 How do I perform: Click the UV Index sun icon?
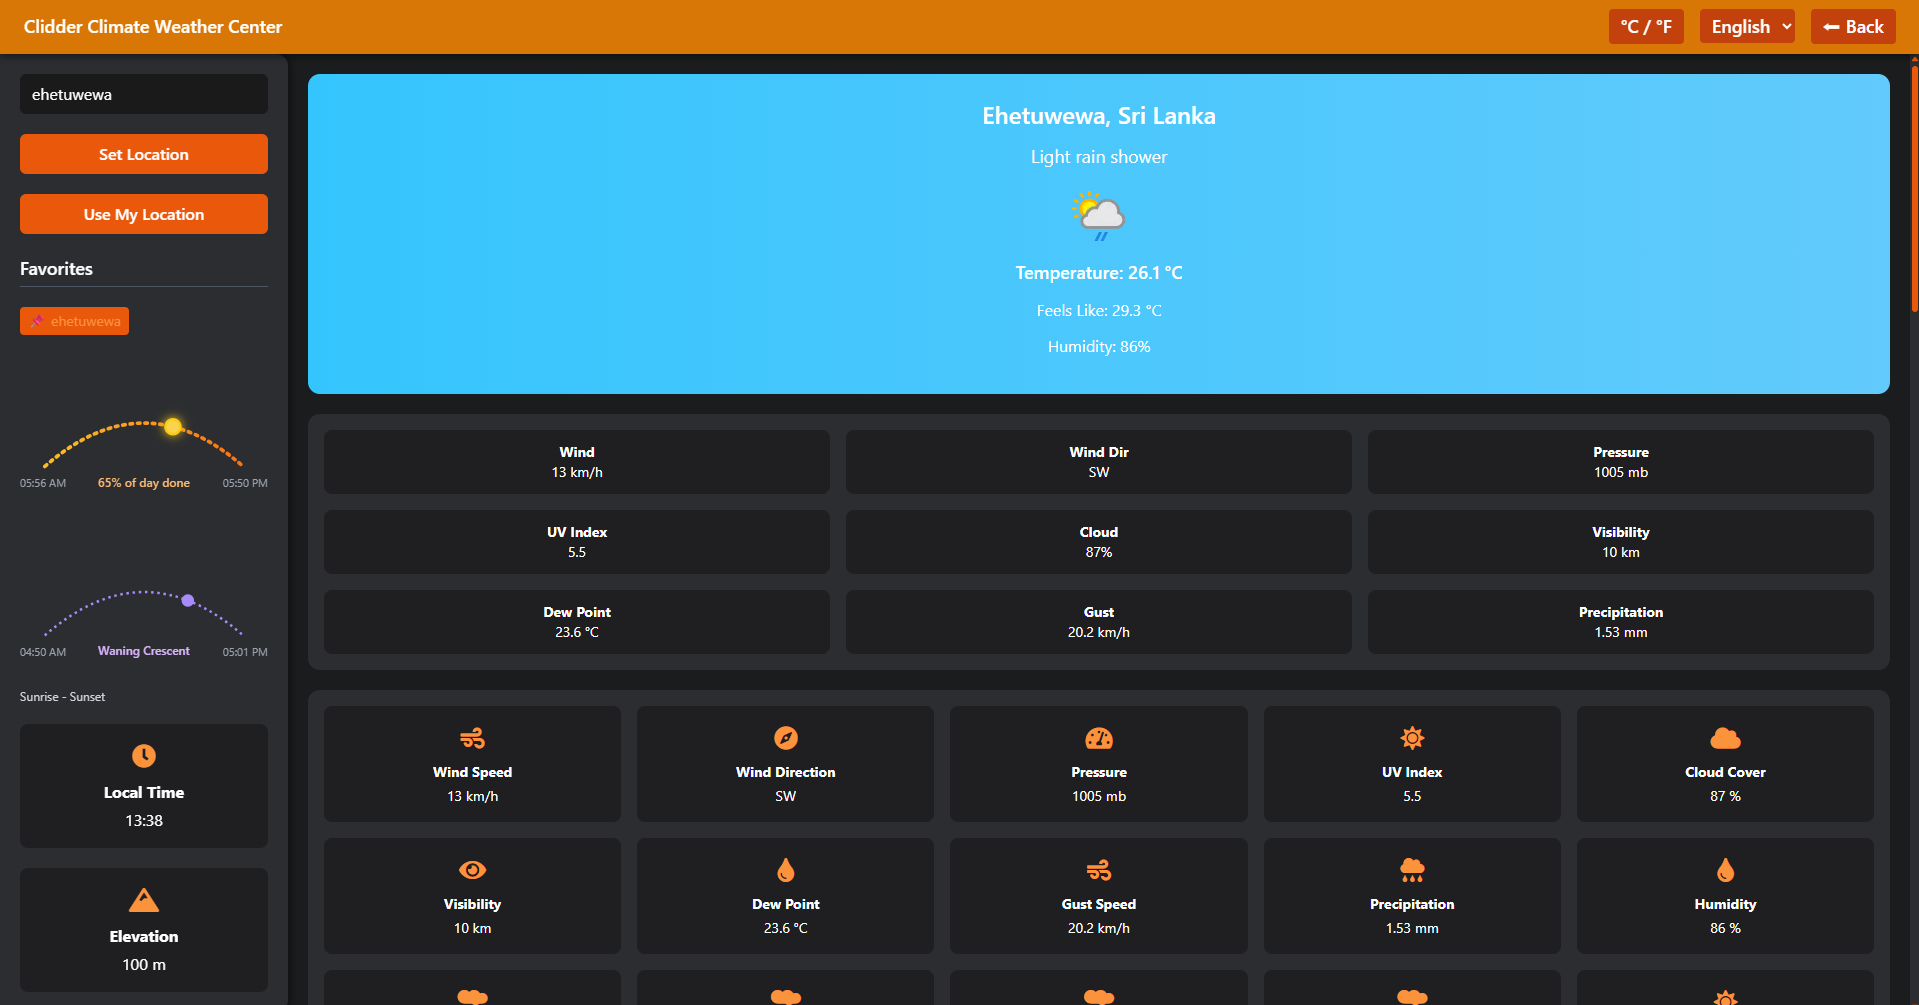pos(1412,738)
